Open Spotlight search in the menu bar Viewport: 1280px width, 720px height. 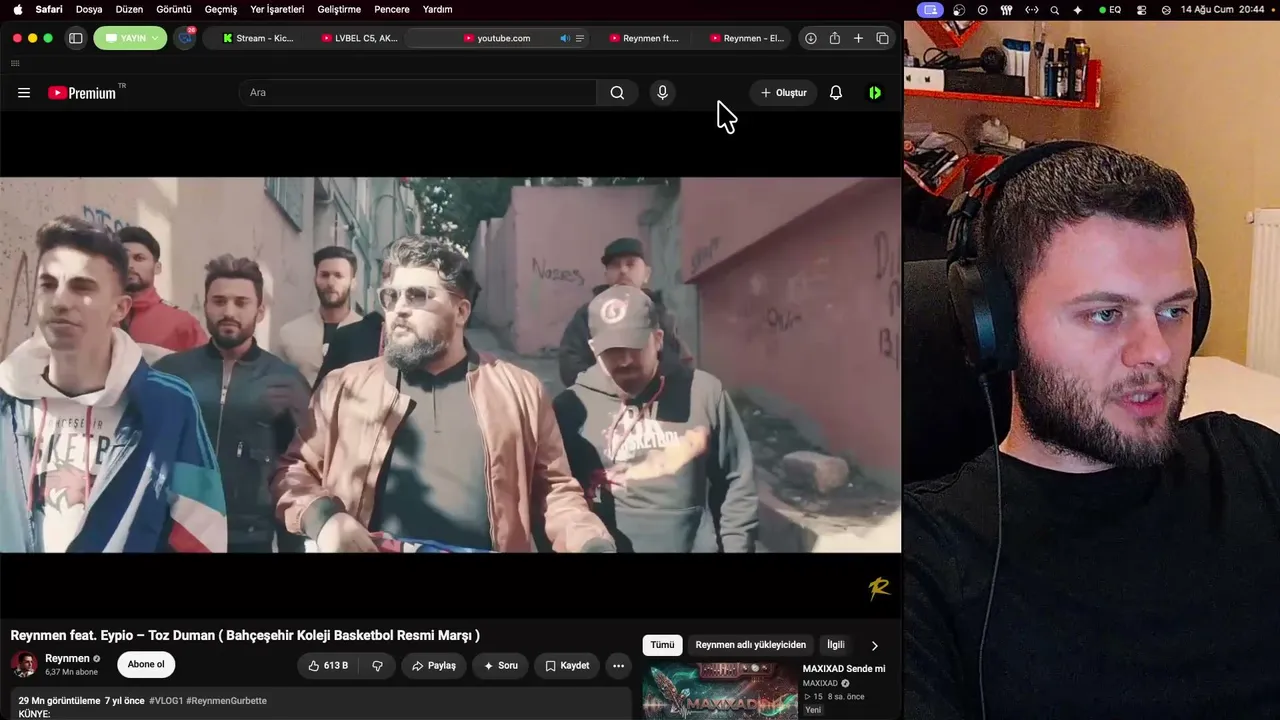(x=1054, y=10)
